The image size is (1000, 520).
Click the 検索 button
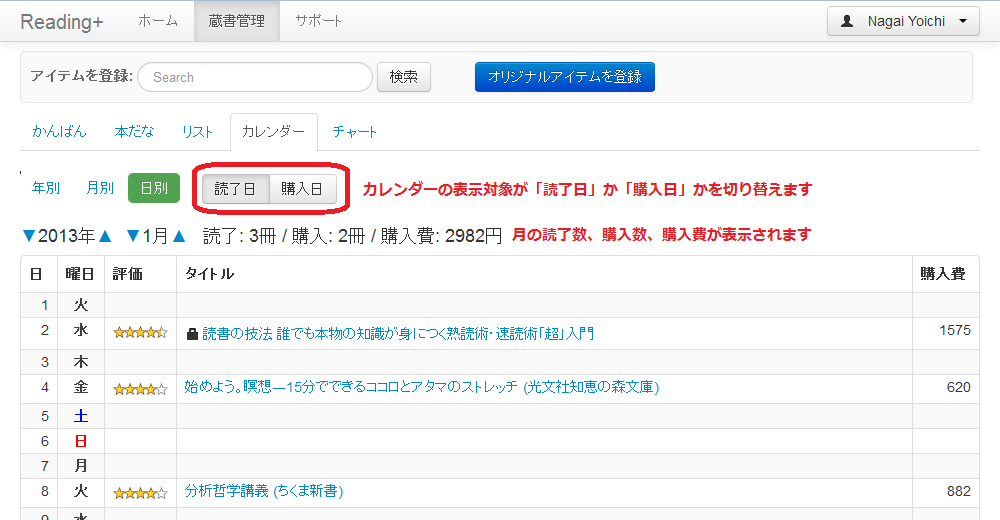[404, 77]
